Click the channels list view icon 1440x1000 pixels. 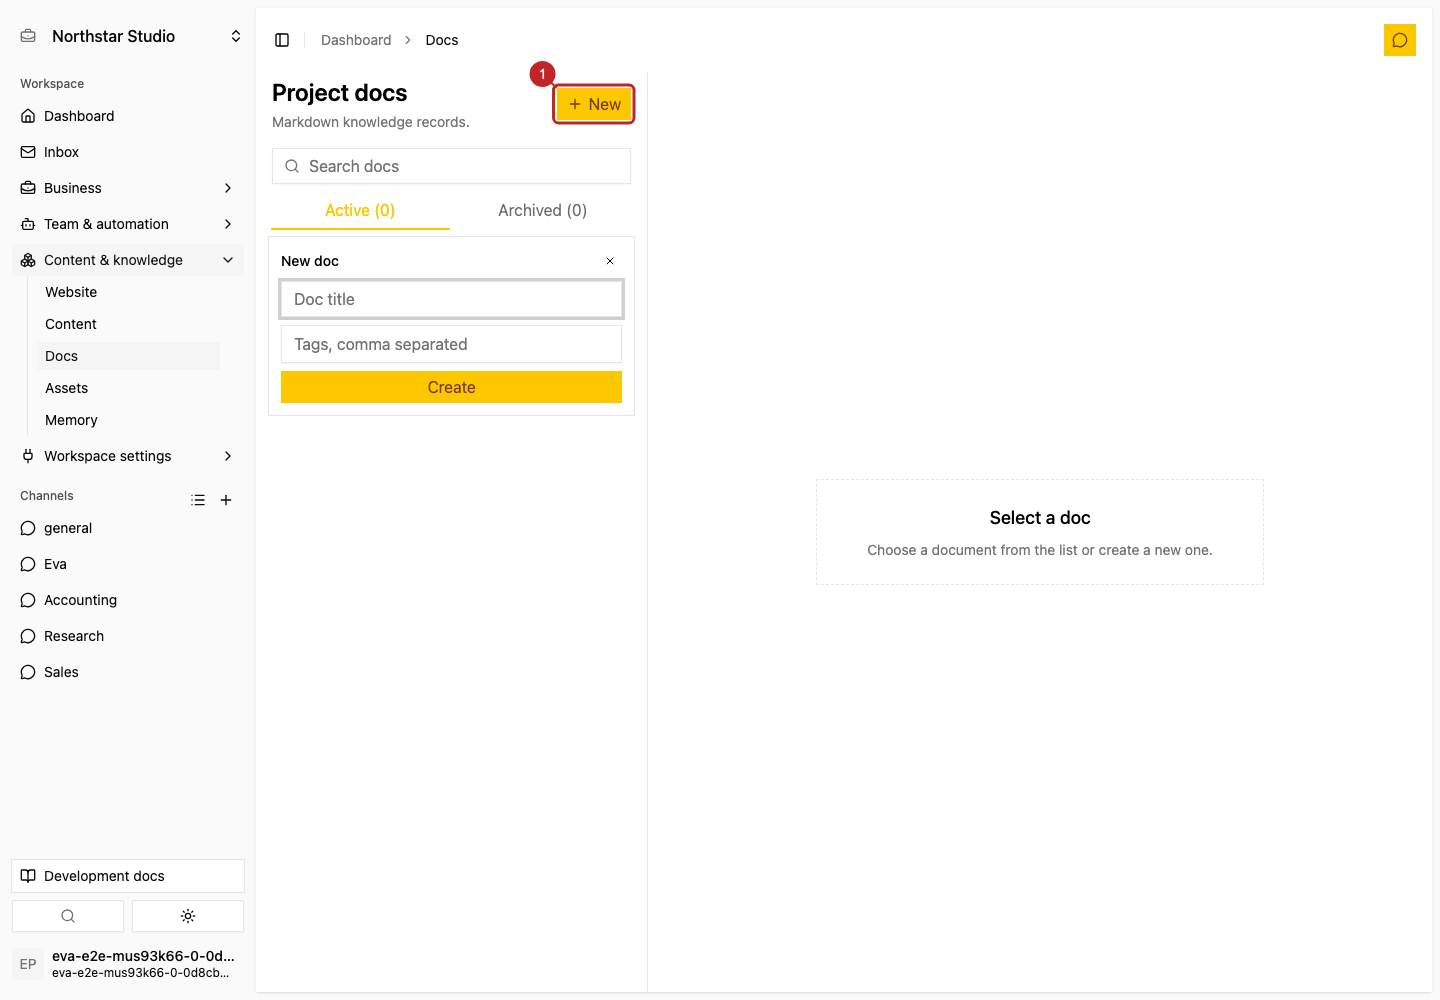(198, 500)
